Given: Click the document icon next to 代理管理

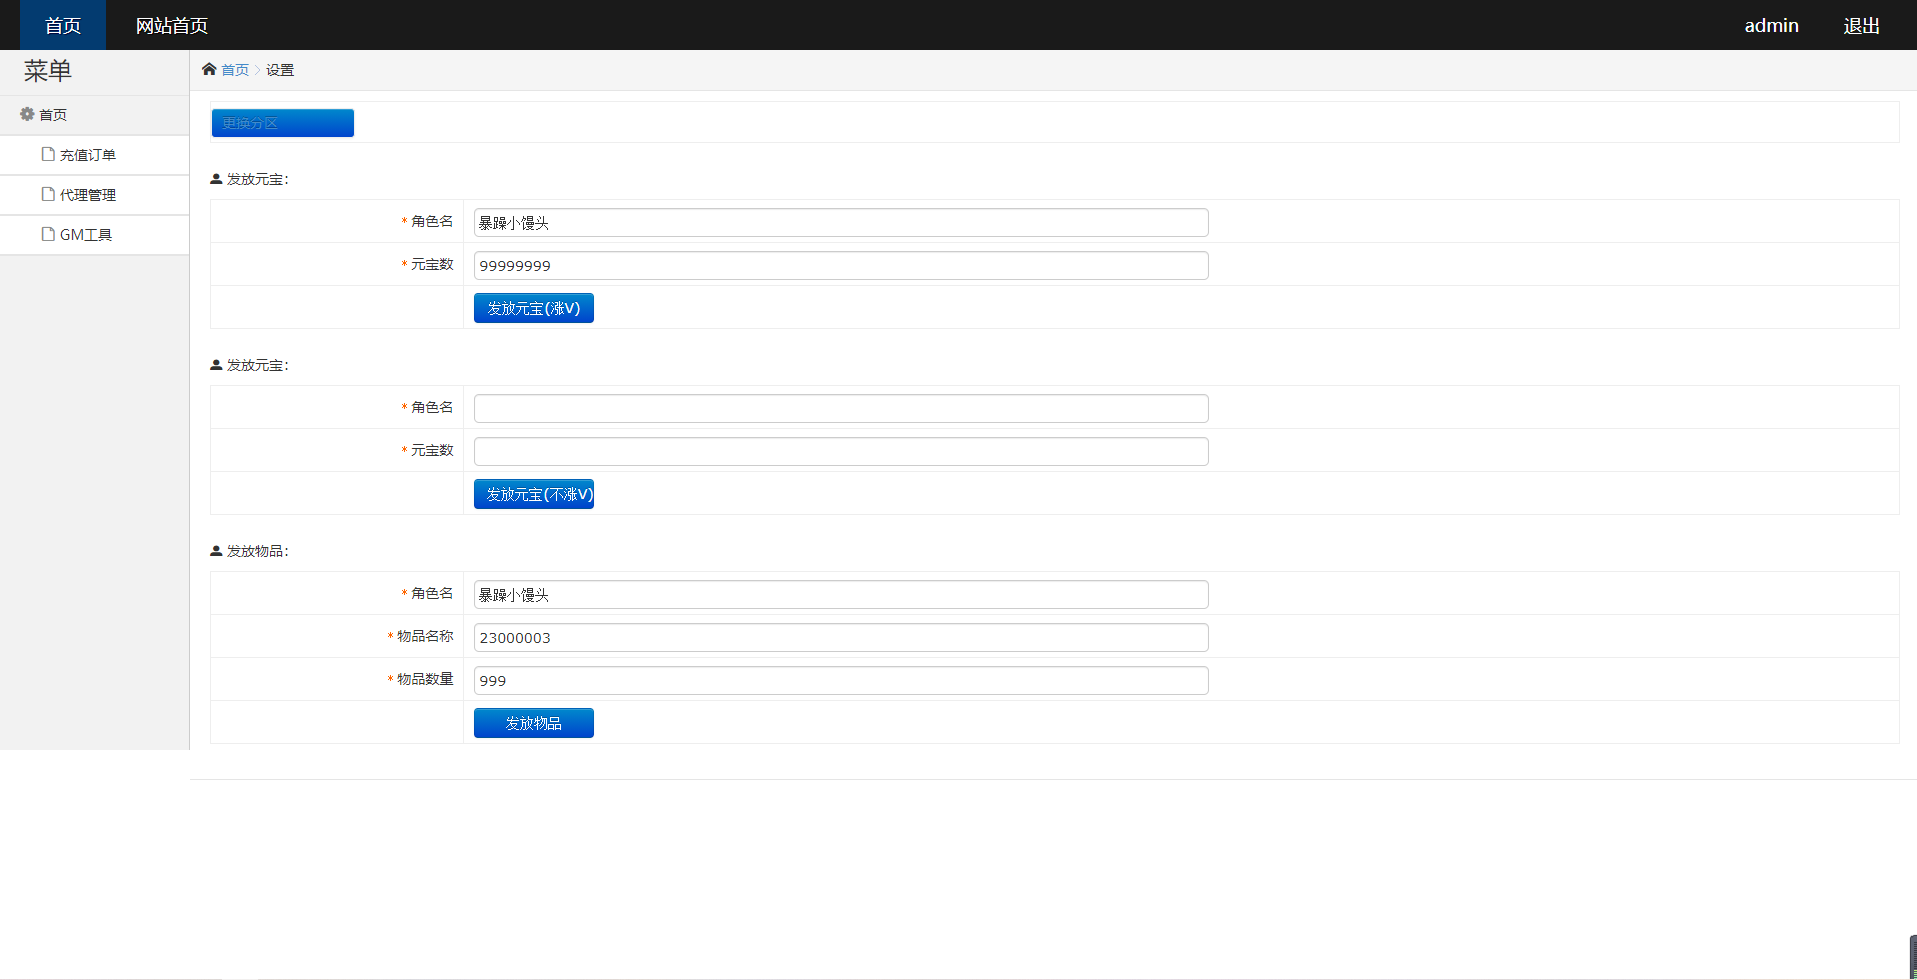Looking at the screenshot, I should coord(48,194).
